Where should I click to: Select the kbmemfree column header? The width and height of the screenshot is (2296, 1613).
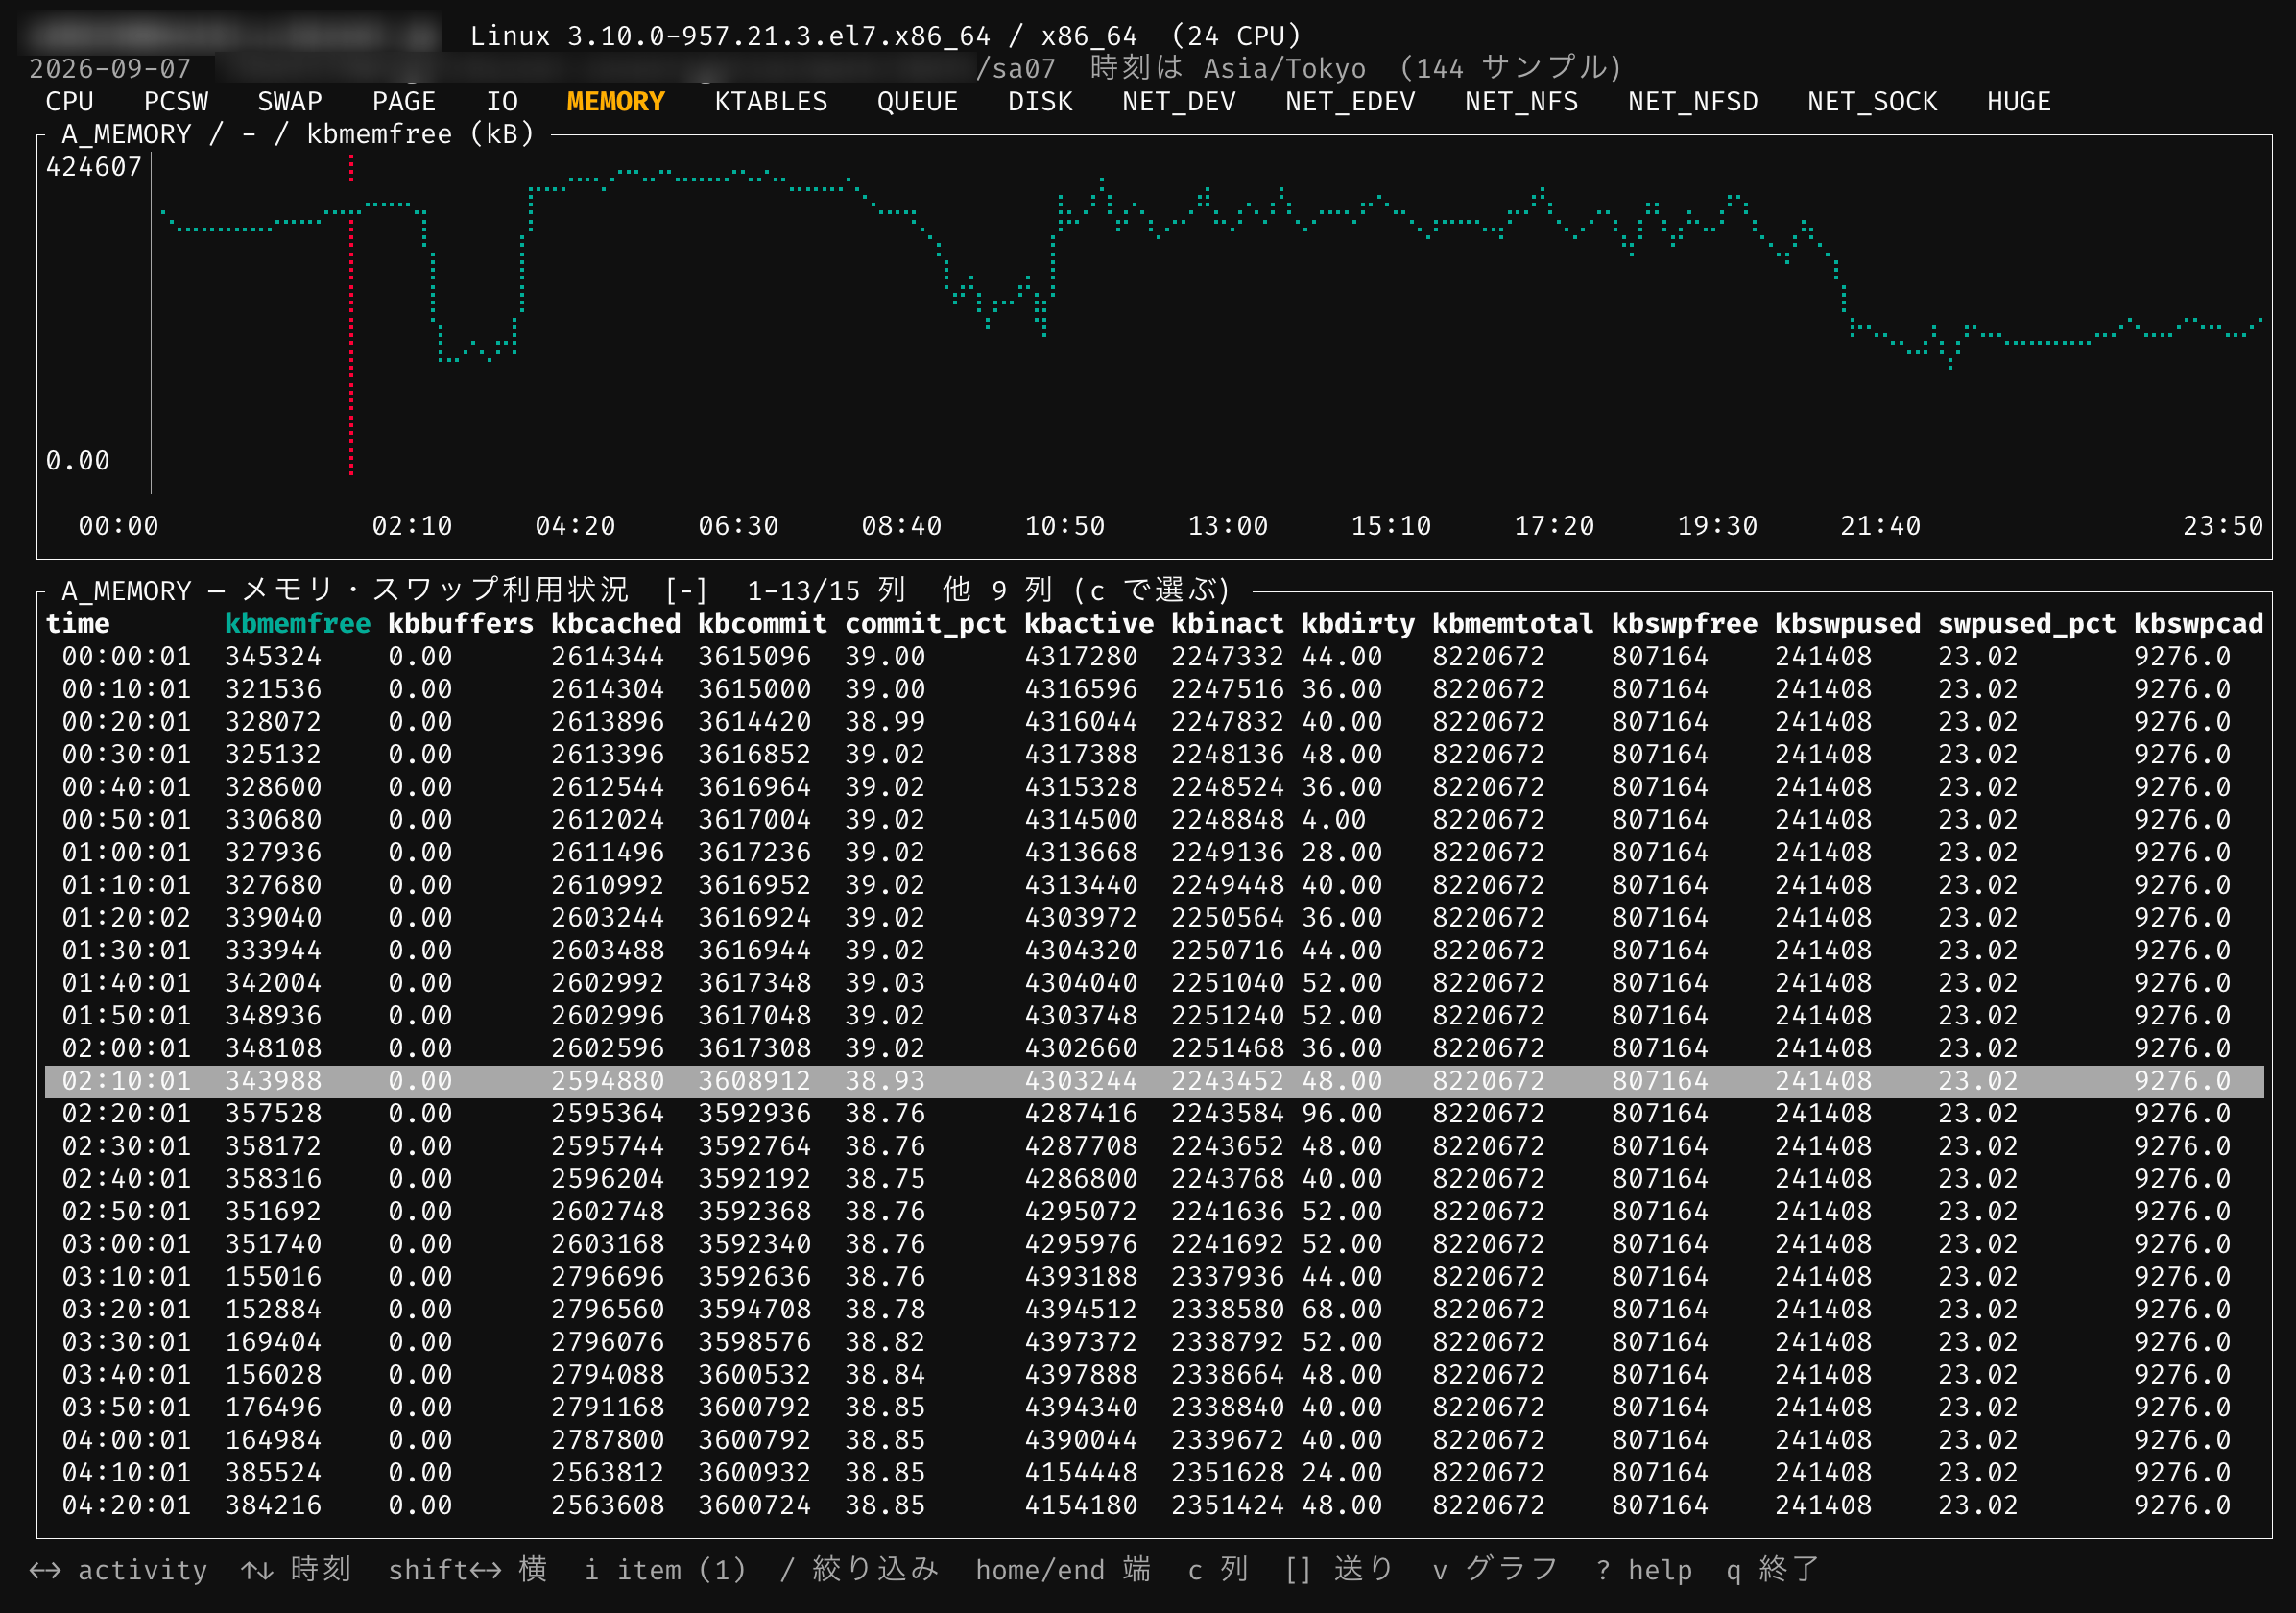point(297,623)
